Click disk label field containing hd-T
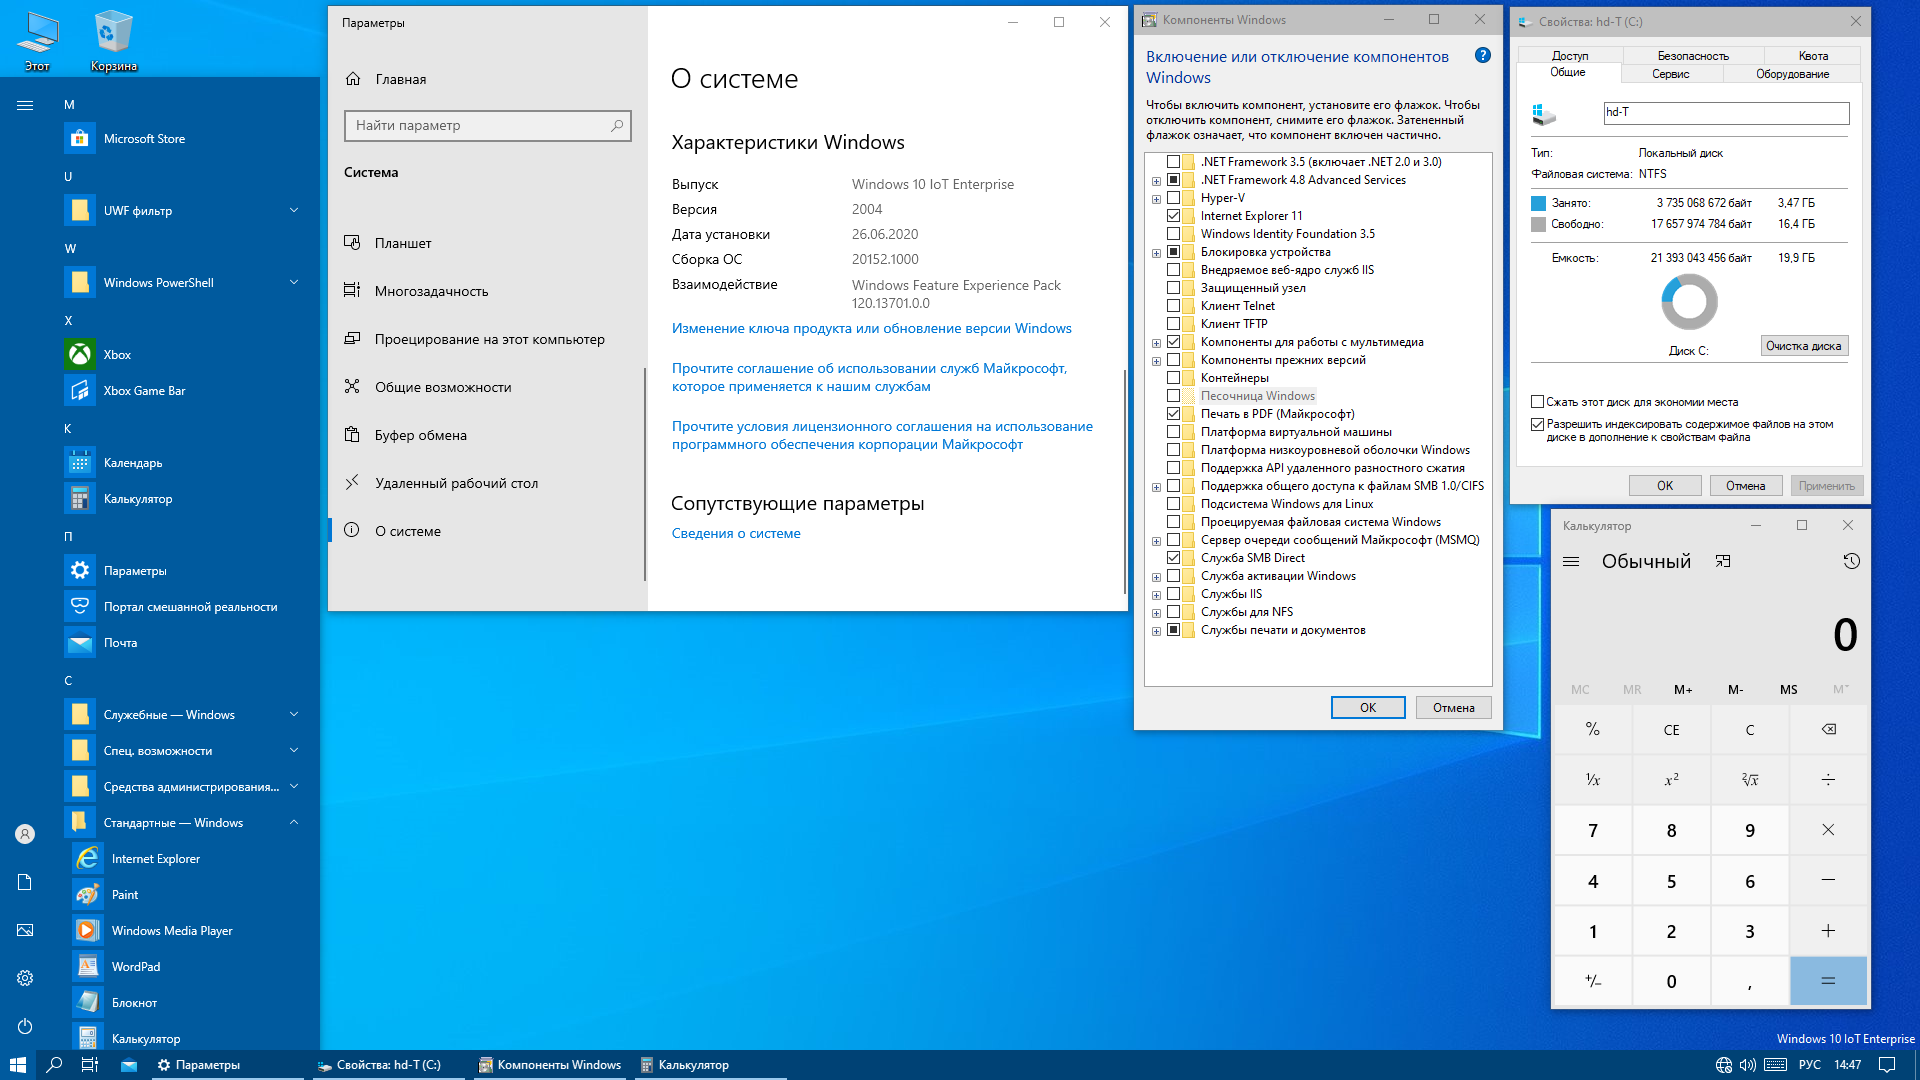The width and height of the screenshot is (1920, 1080). (1726, 113)
